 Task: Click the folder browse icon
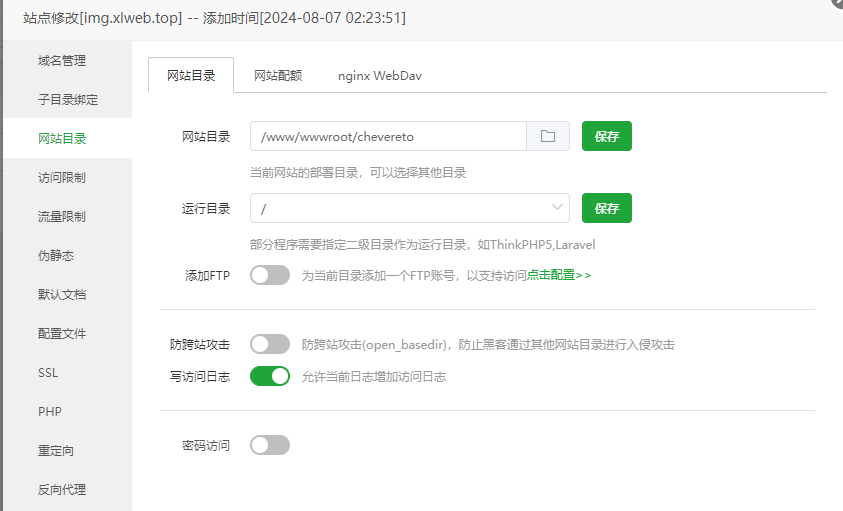548,137
